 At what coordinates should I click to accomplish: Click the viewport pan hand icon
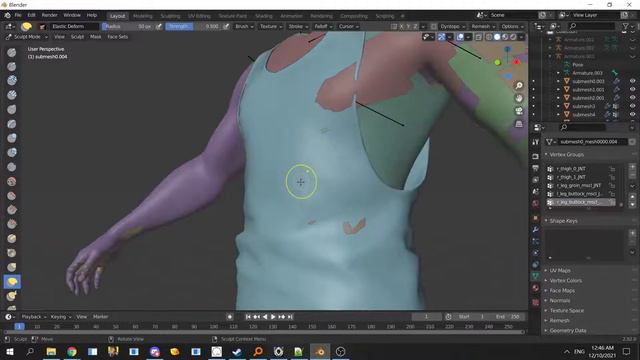point(519,98)
